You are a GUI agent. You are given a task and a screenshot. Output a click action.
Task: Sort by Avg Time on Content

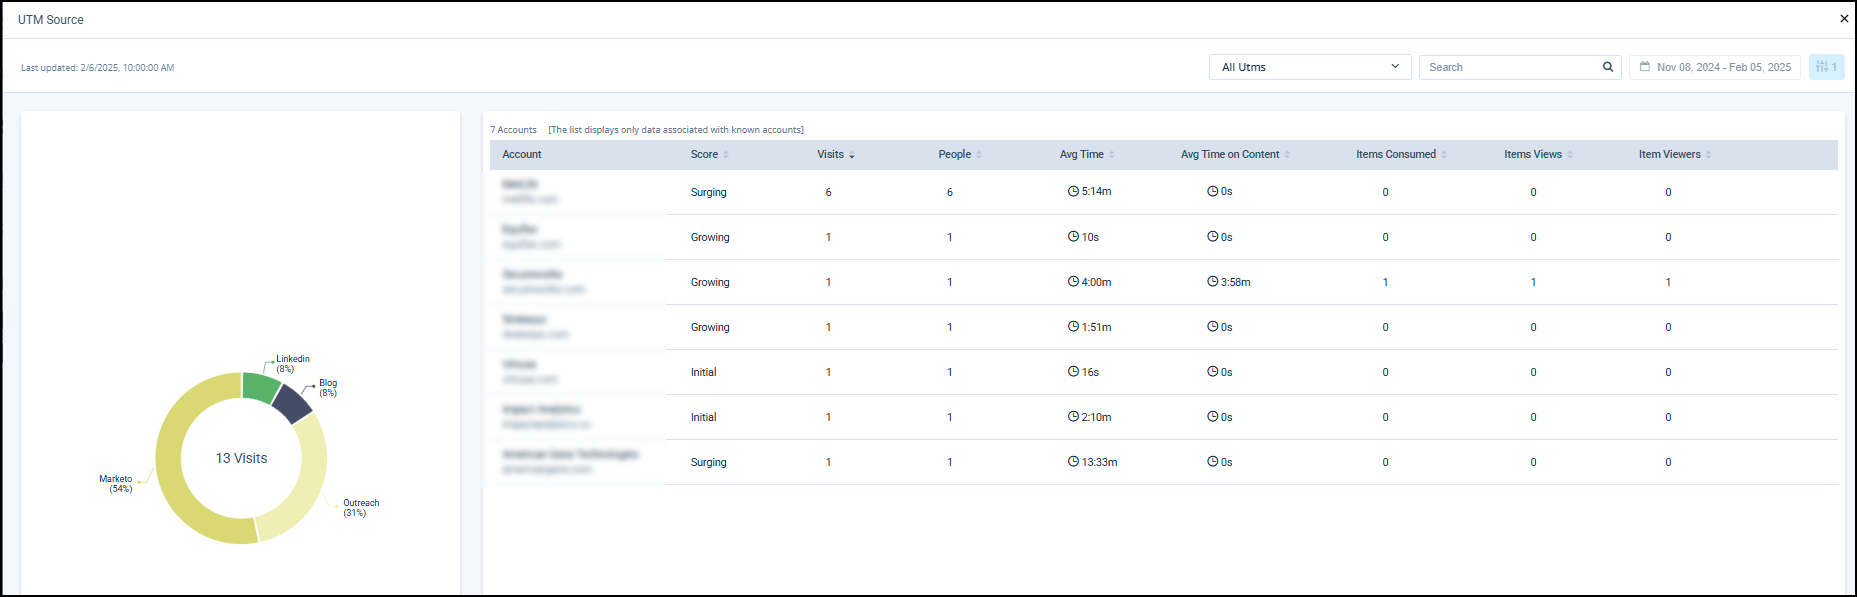click(1287, 155)
